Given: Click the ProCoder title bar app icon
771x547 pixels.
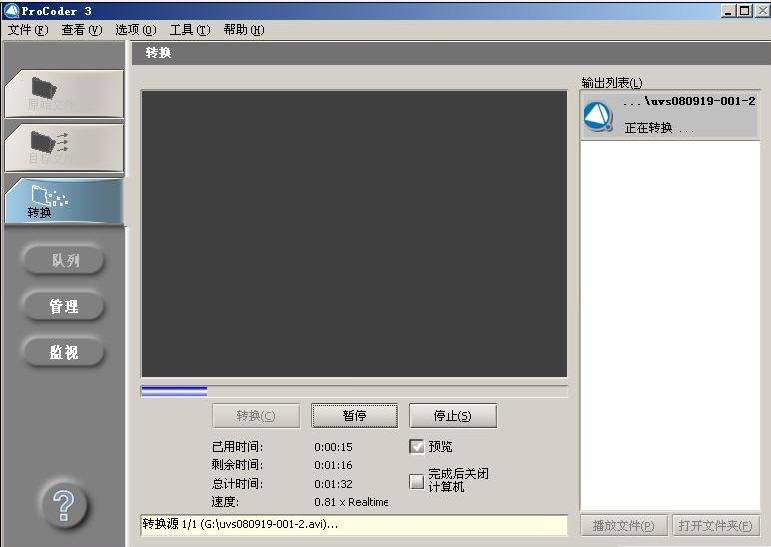Looking at the screenshot, I should 11,10.
